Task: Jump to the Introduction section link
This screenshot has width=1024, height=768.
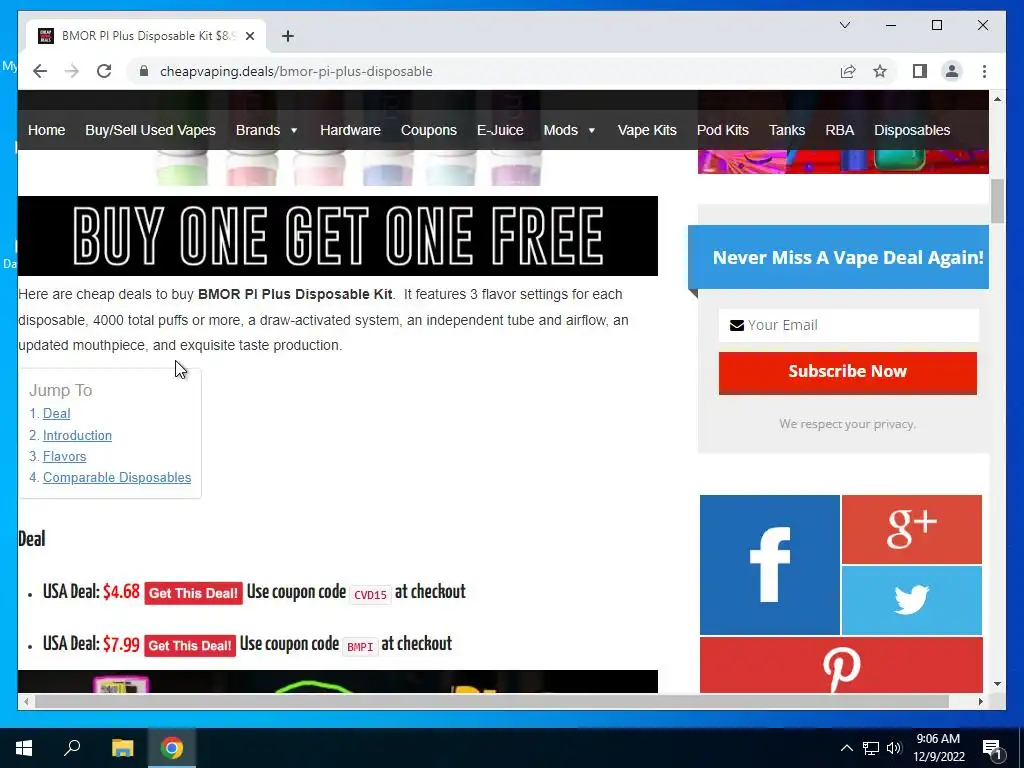Action: pyautogui.click(x=77, y=435)
